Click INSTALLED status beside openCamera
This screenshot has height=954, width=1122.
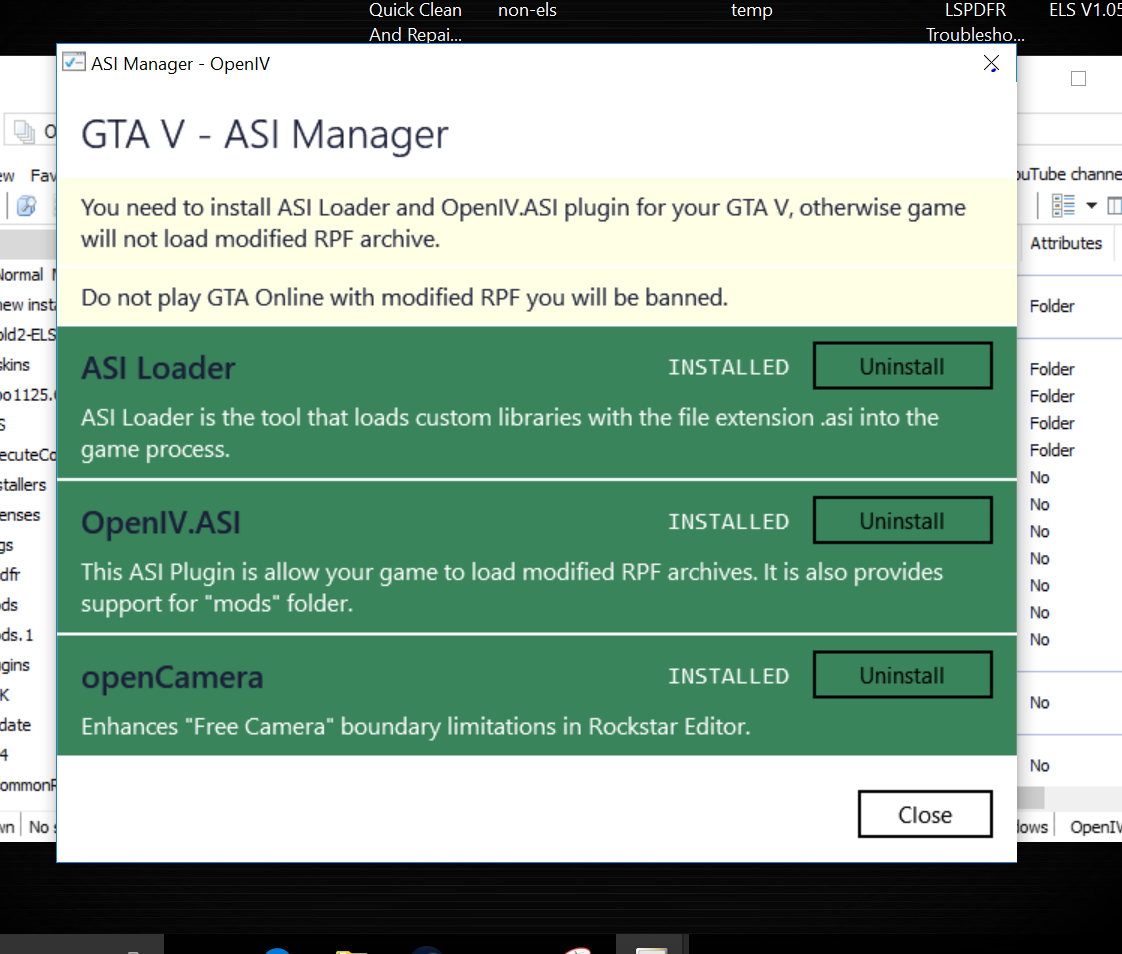[x=728, y=676]
